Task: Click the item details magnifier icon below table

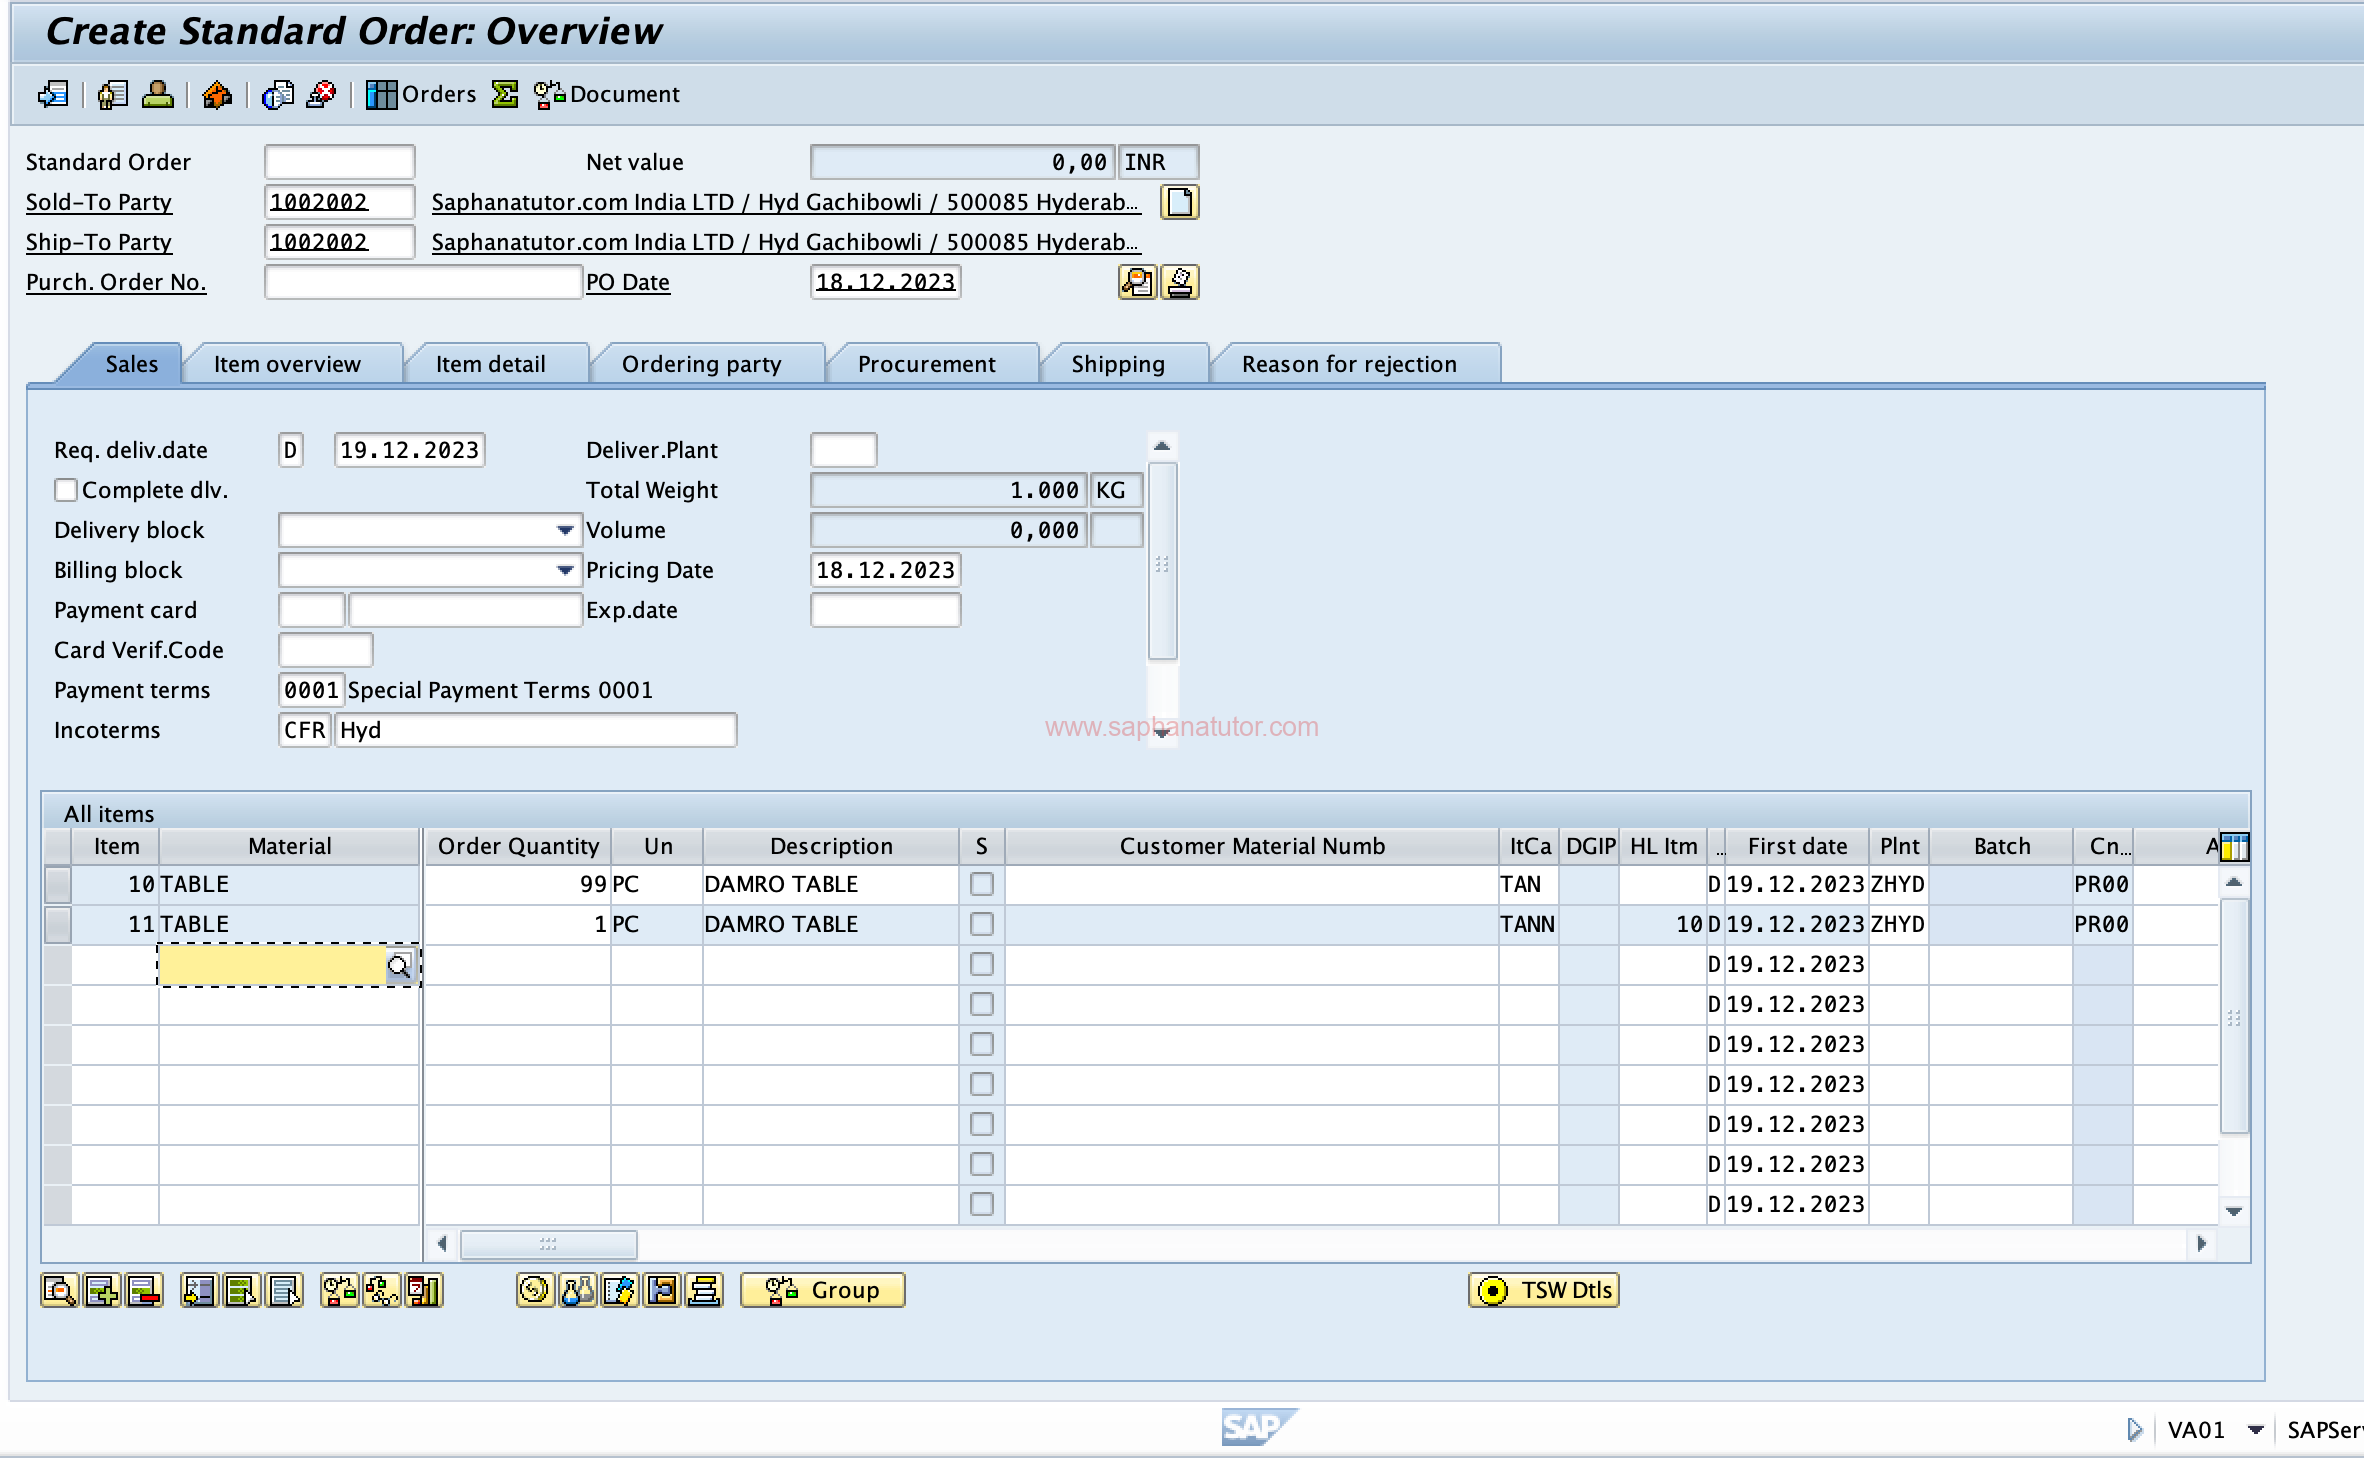Action: 59,1290
